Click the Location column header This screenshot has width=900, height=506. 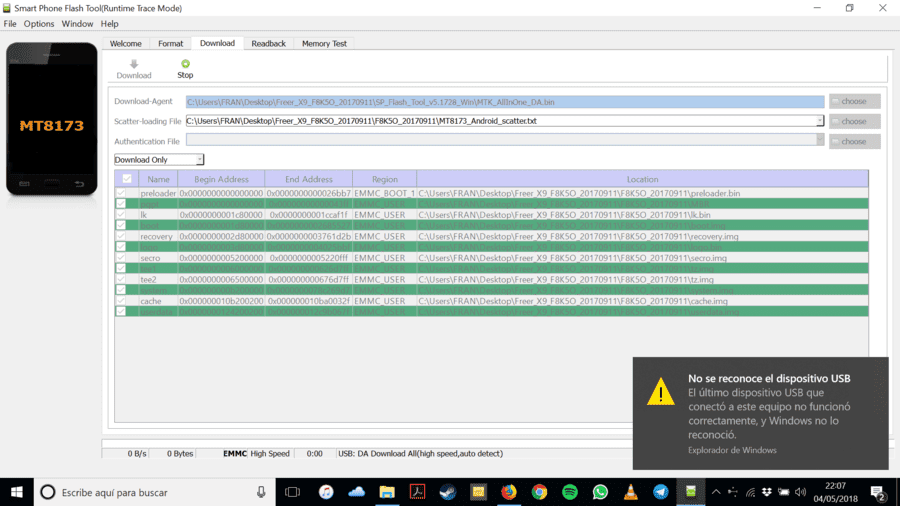click(x=642, y=179)
